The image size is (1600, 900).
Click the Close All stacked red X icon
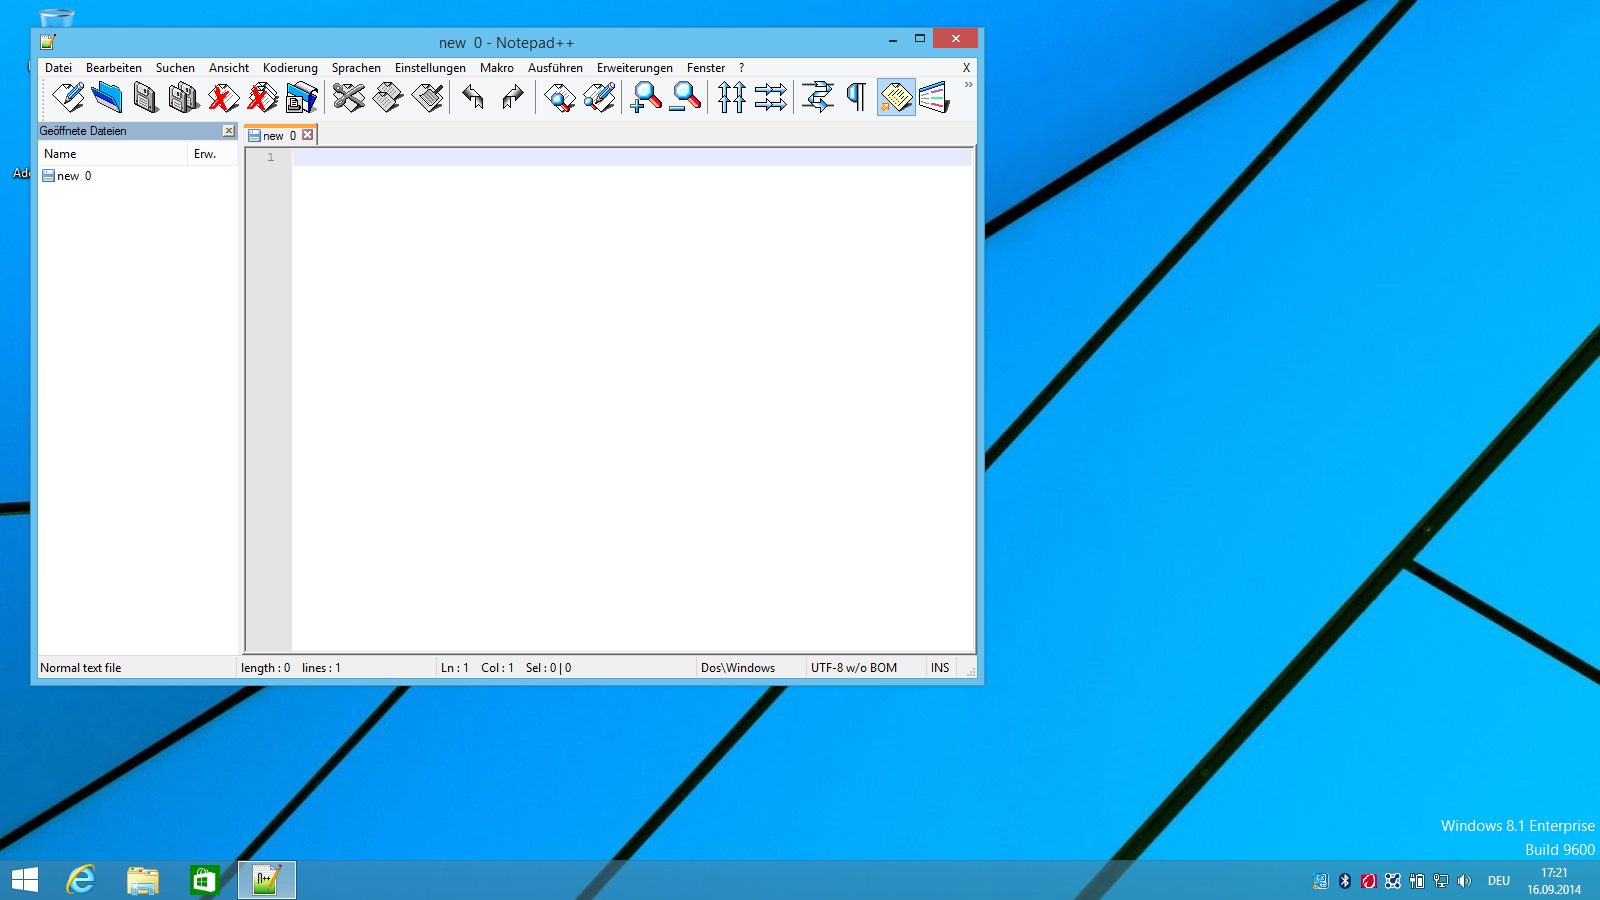(262, 97)
